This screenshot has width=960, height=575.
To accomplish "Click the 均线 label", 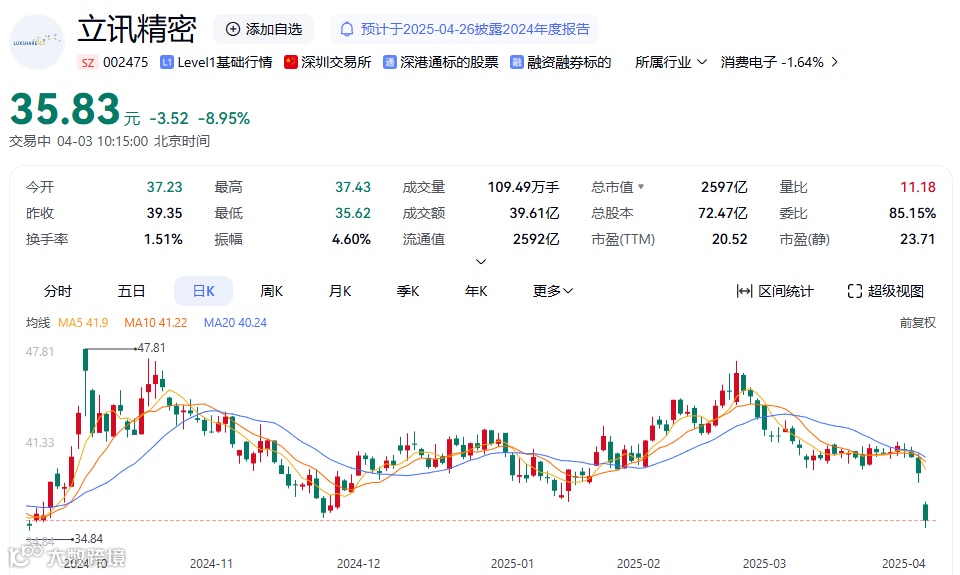I will click(38, 323).
